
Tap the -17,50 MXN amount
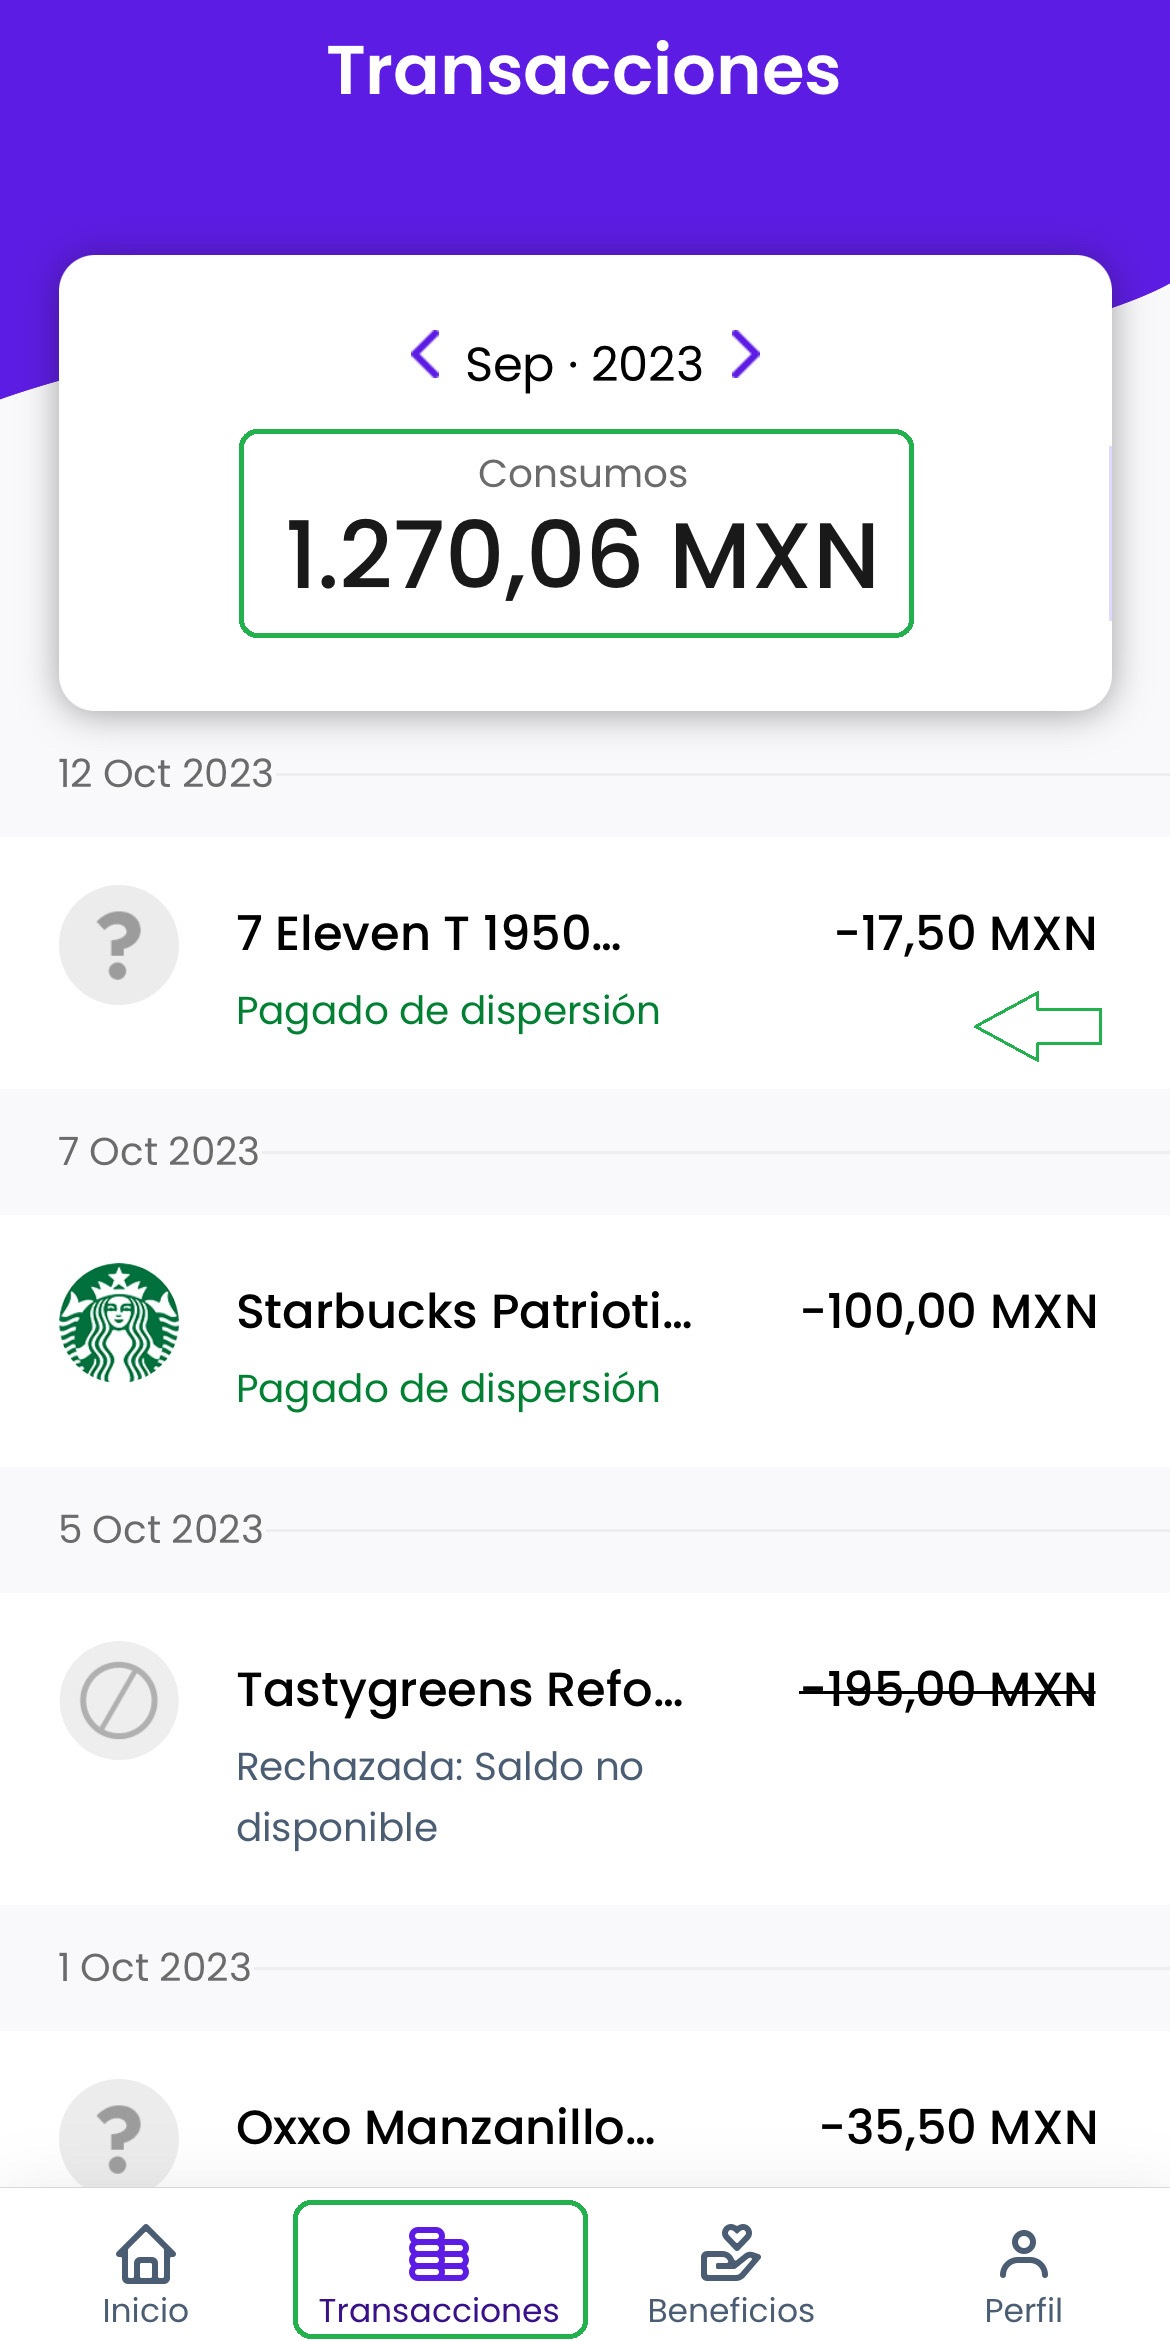966,934
